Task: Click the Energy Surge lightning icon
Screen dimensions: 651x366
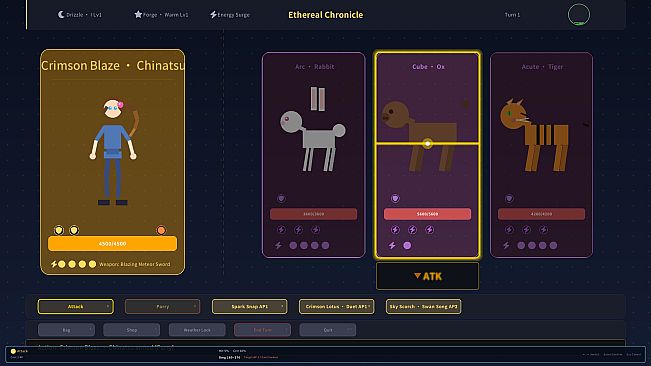Action: pyautogui.click(x=213, y=15)
